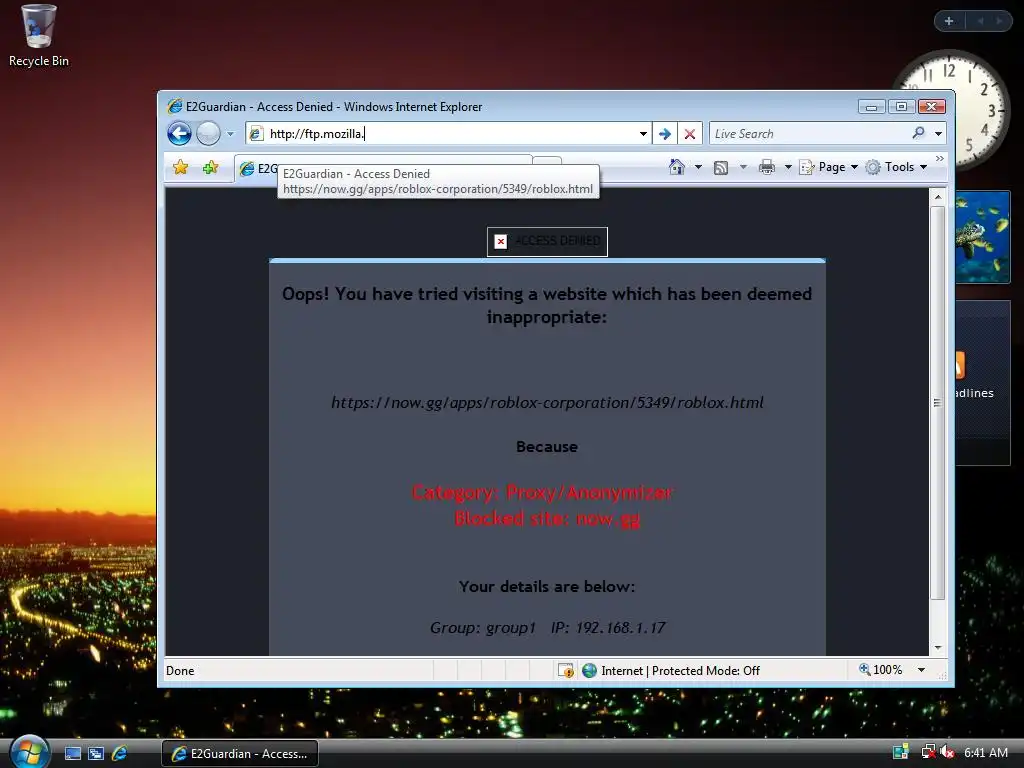The image size is (1024, 768).
Task: Click the Blocked site: now.gg text
Action: [547, 519]
